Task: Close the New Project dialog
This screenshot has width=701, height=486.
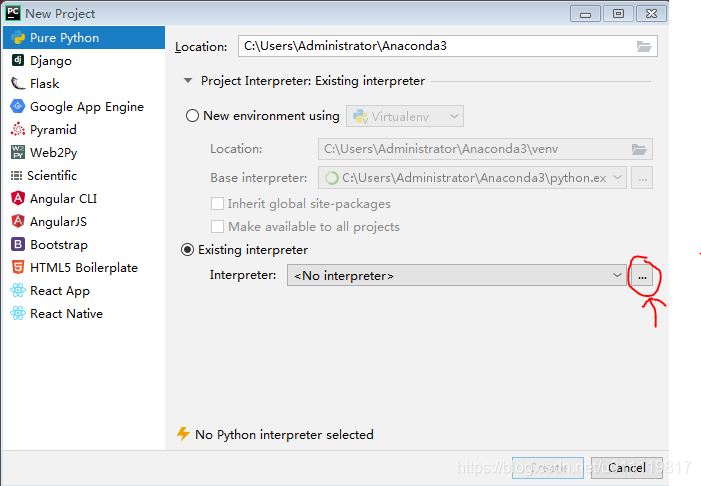Action: click(x=651, y=13)
